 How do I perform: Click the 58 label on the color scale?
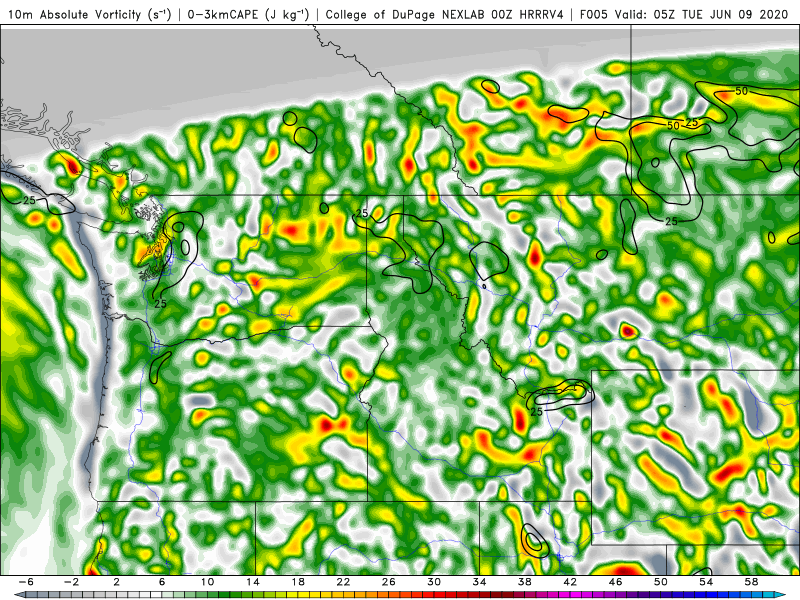(x=752, y=582)
